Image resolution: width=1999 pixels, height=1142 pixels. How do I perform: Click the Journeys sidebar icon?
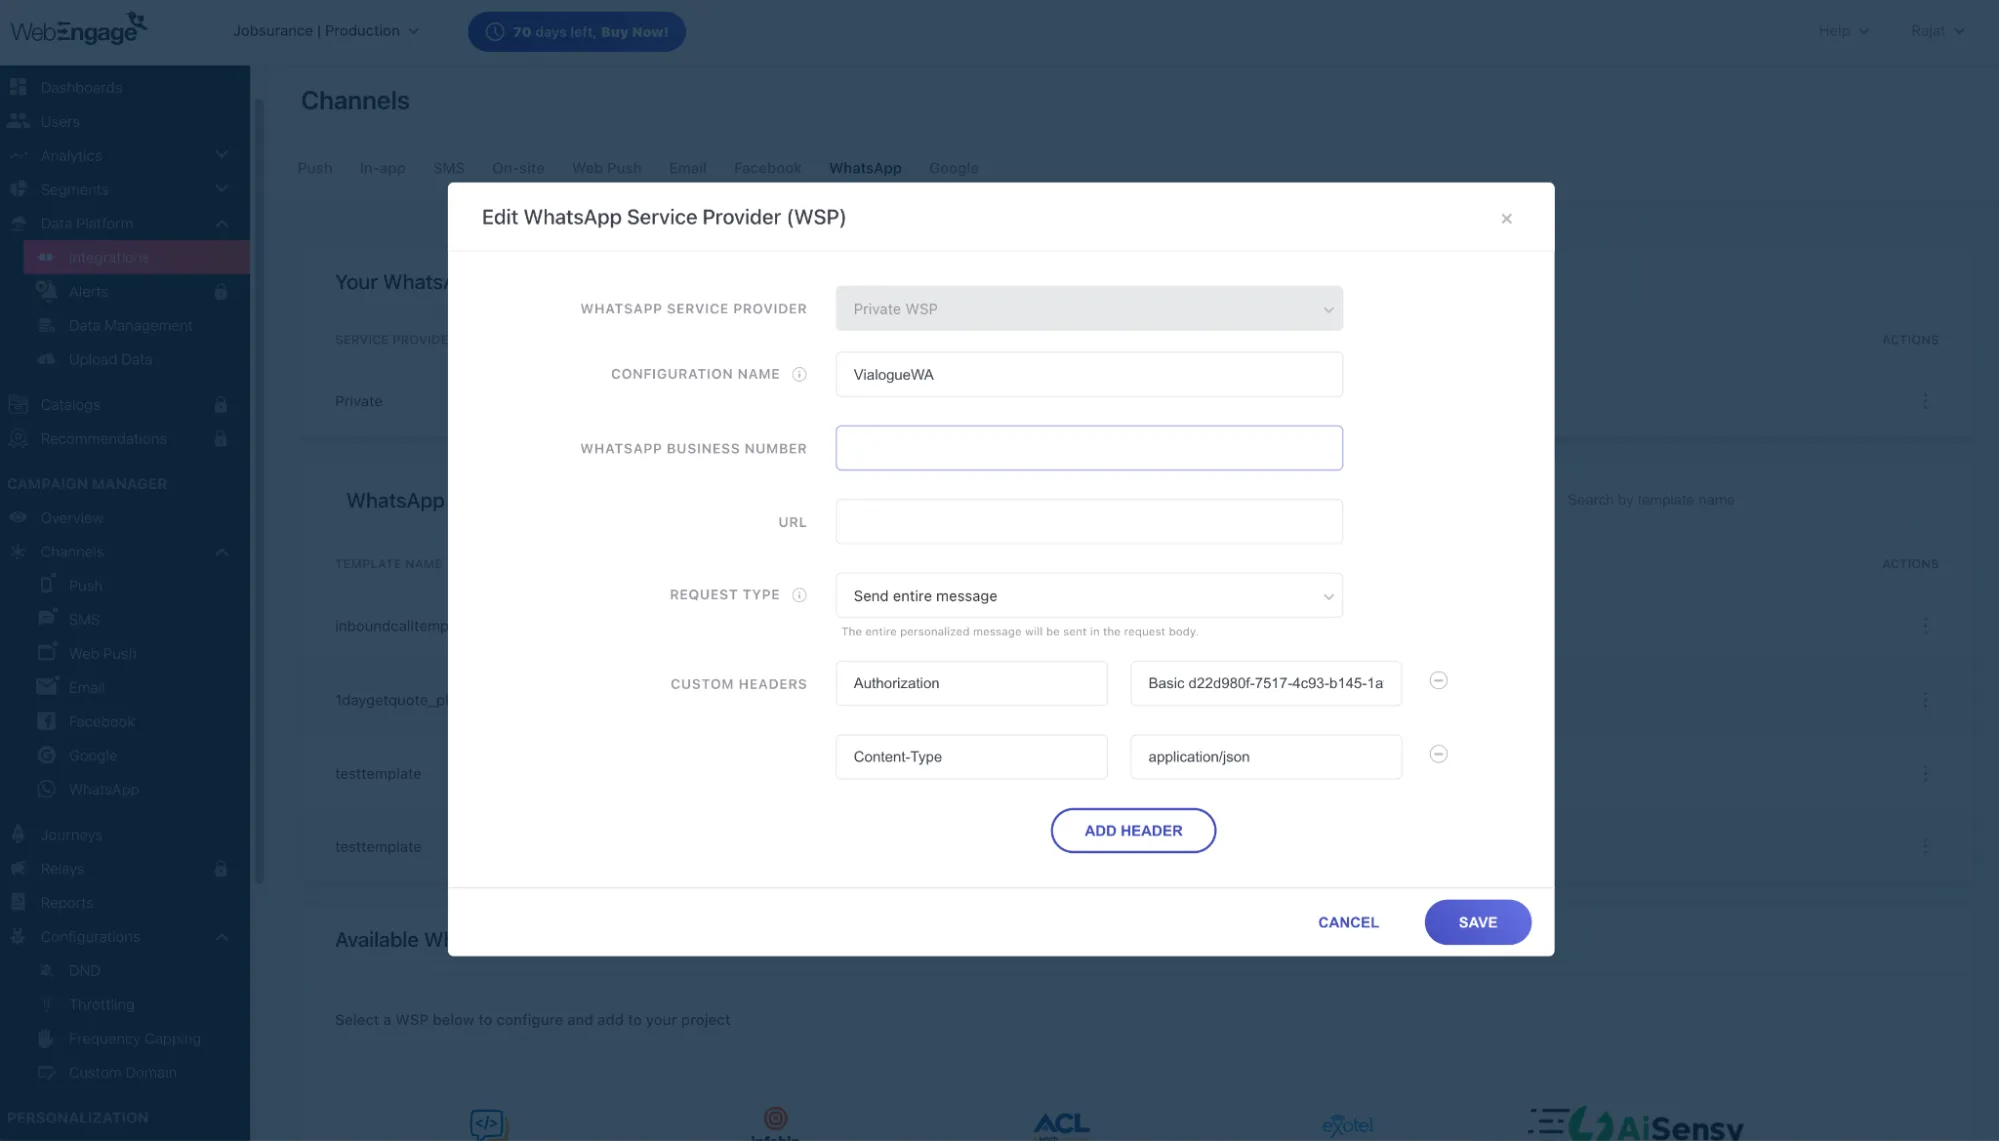(x=18, y=835)
